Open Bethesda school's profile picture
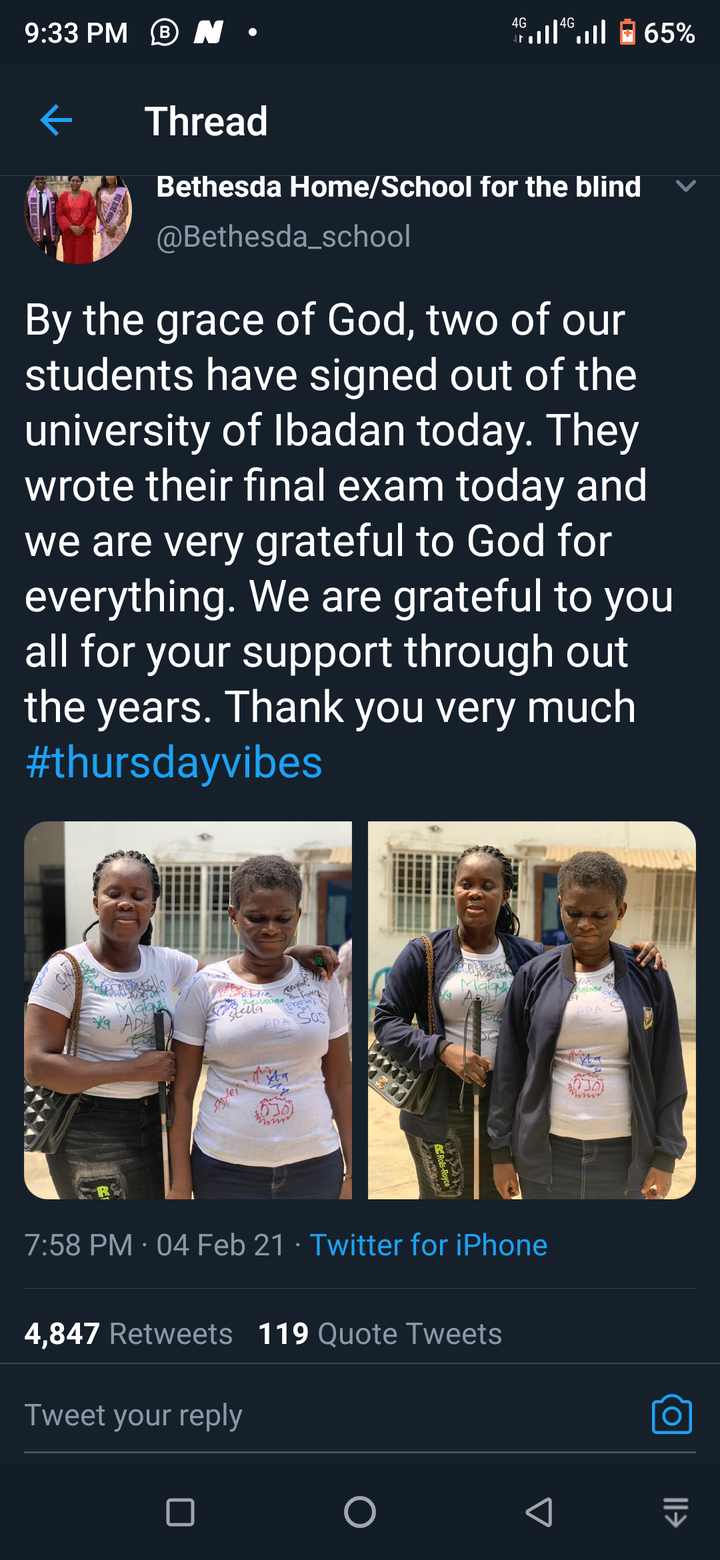Viewport: 720px width, 1560px height. click(x=78, y=219)
